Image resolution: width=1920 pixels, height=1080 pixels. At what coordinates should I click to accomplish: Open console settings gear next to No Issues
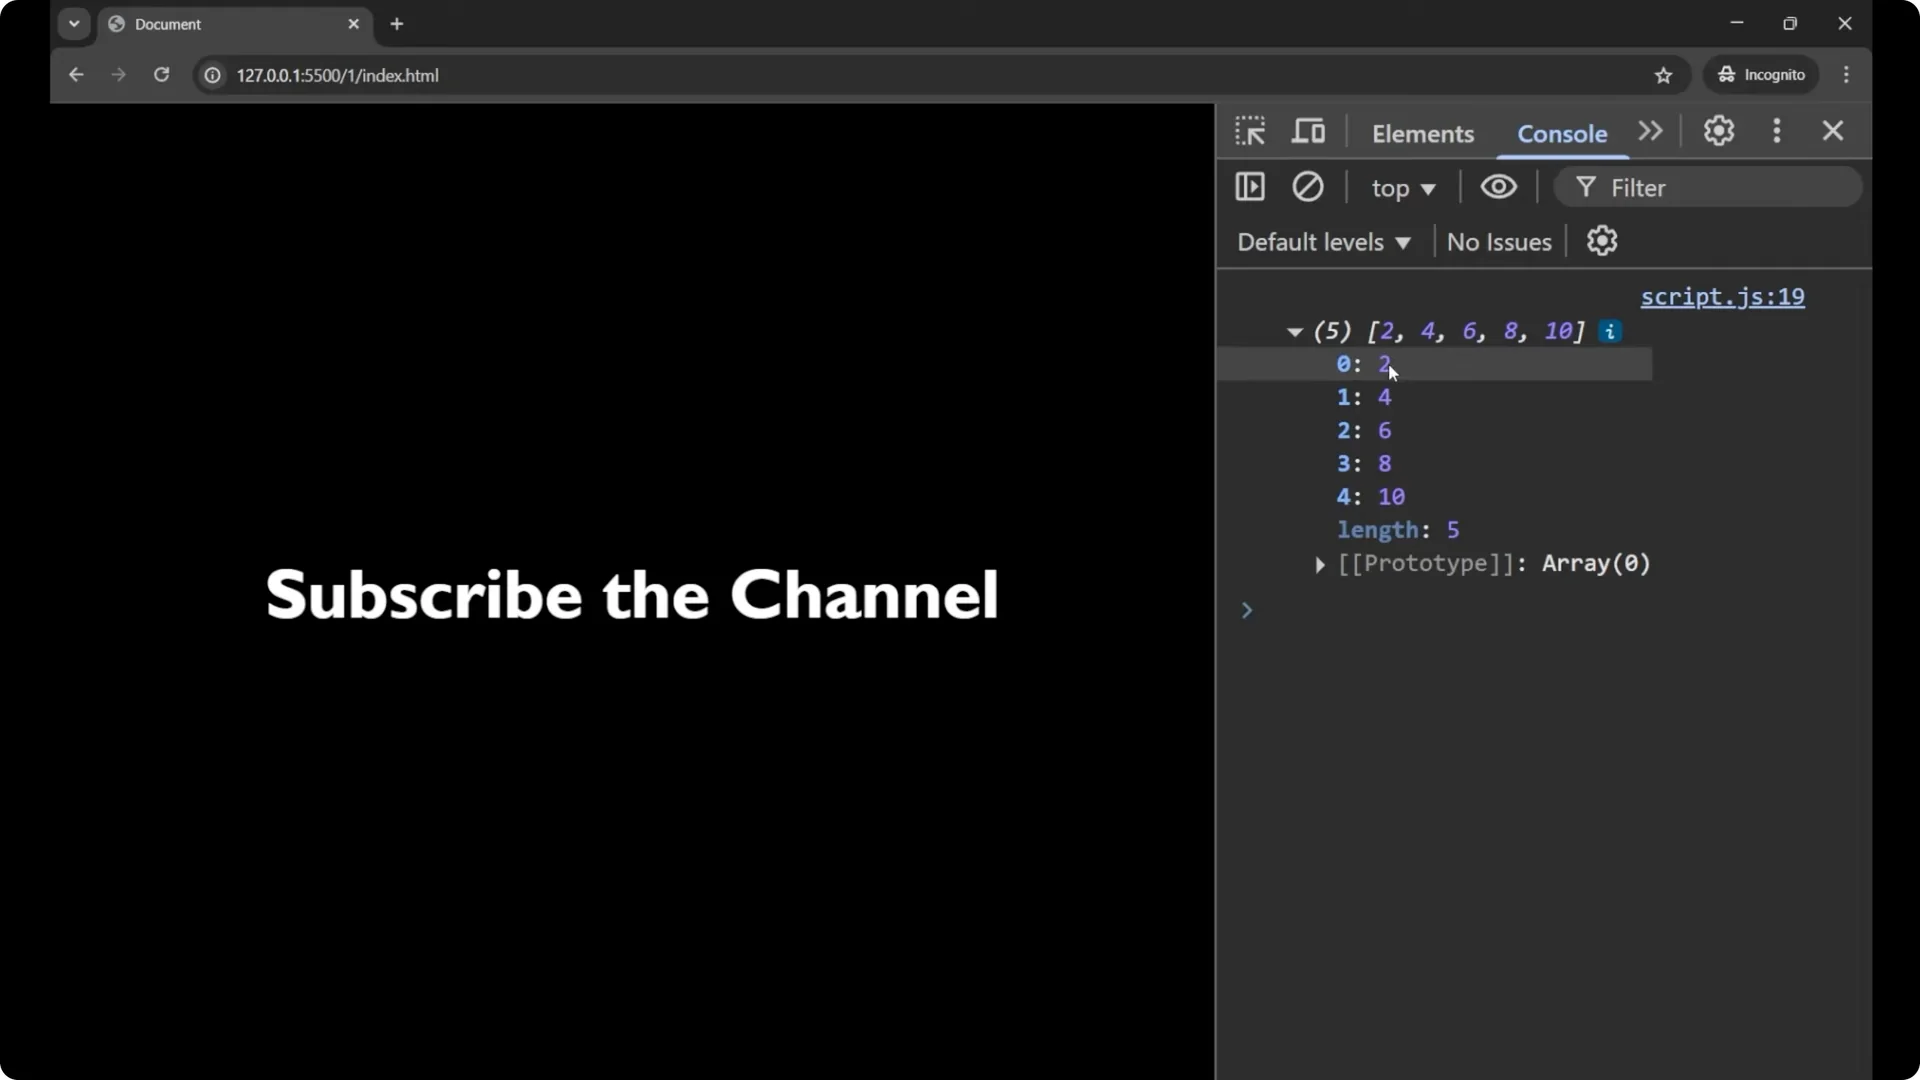(x=1602, y=241)
